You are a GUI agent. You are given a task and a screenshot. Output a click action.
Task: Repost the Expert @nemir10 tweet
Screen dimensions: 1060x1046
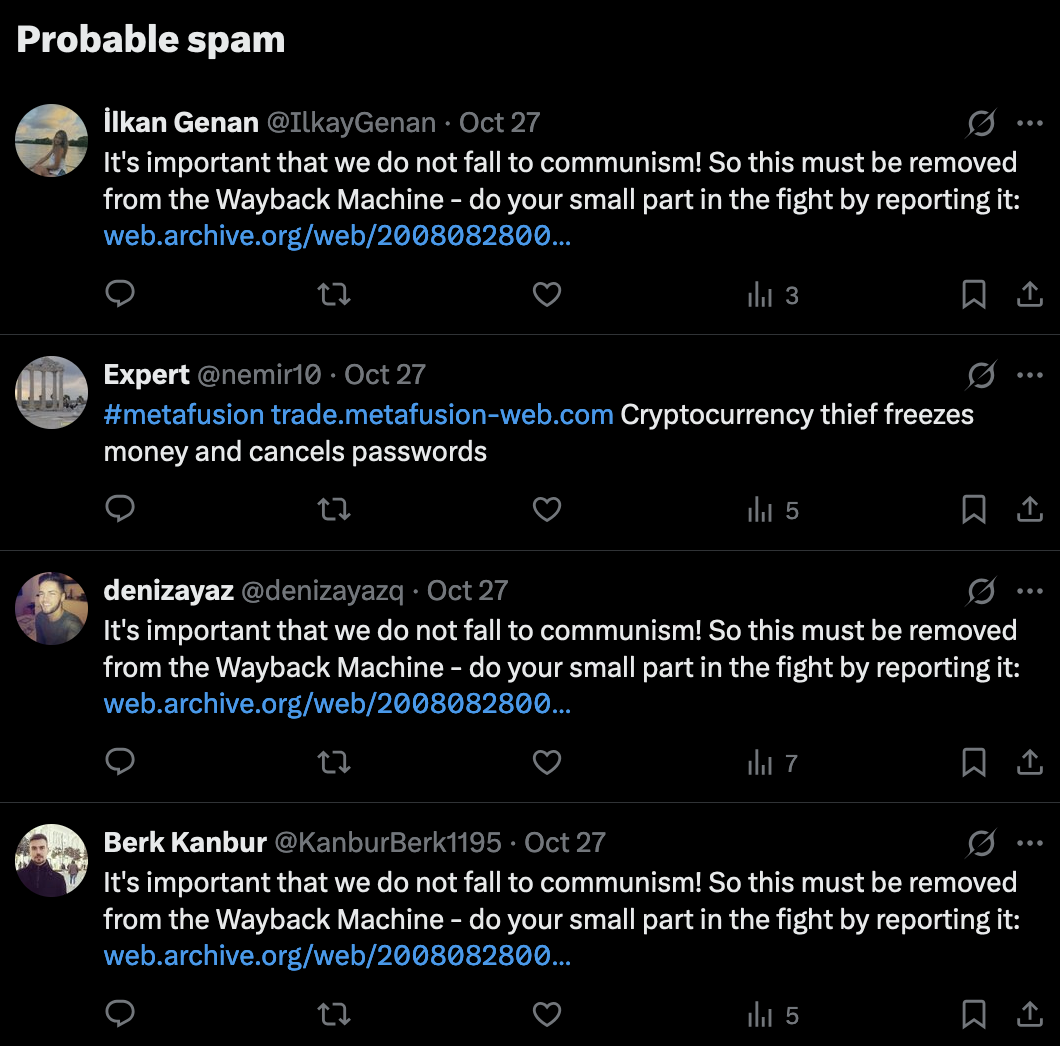(334, 509)
